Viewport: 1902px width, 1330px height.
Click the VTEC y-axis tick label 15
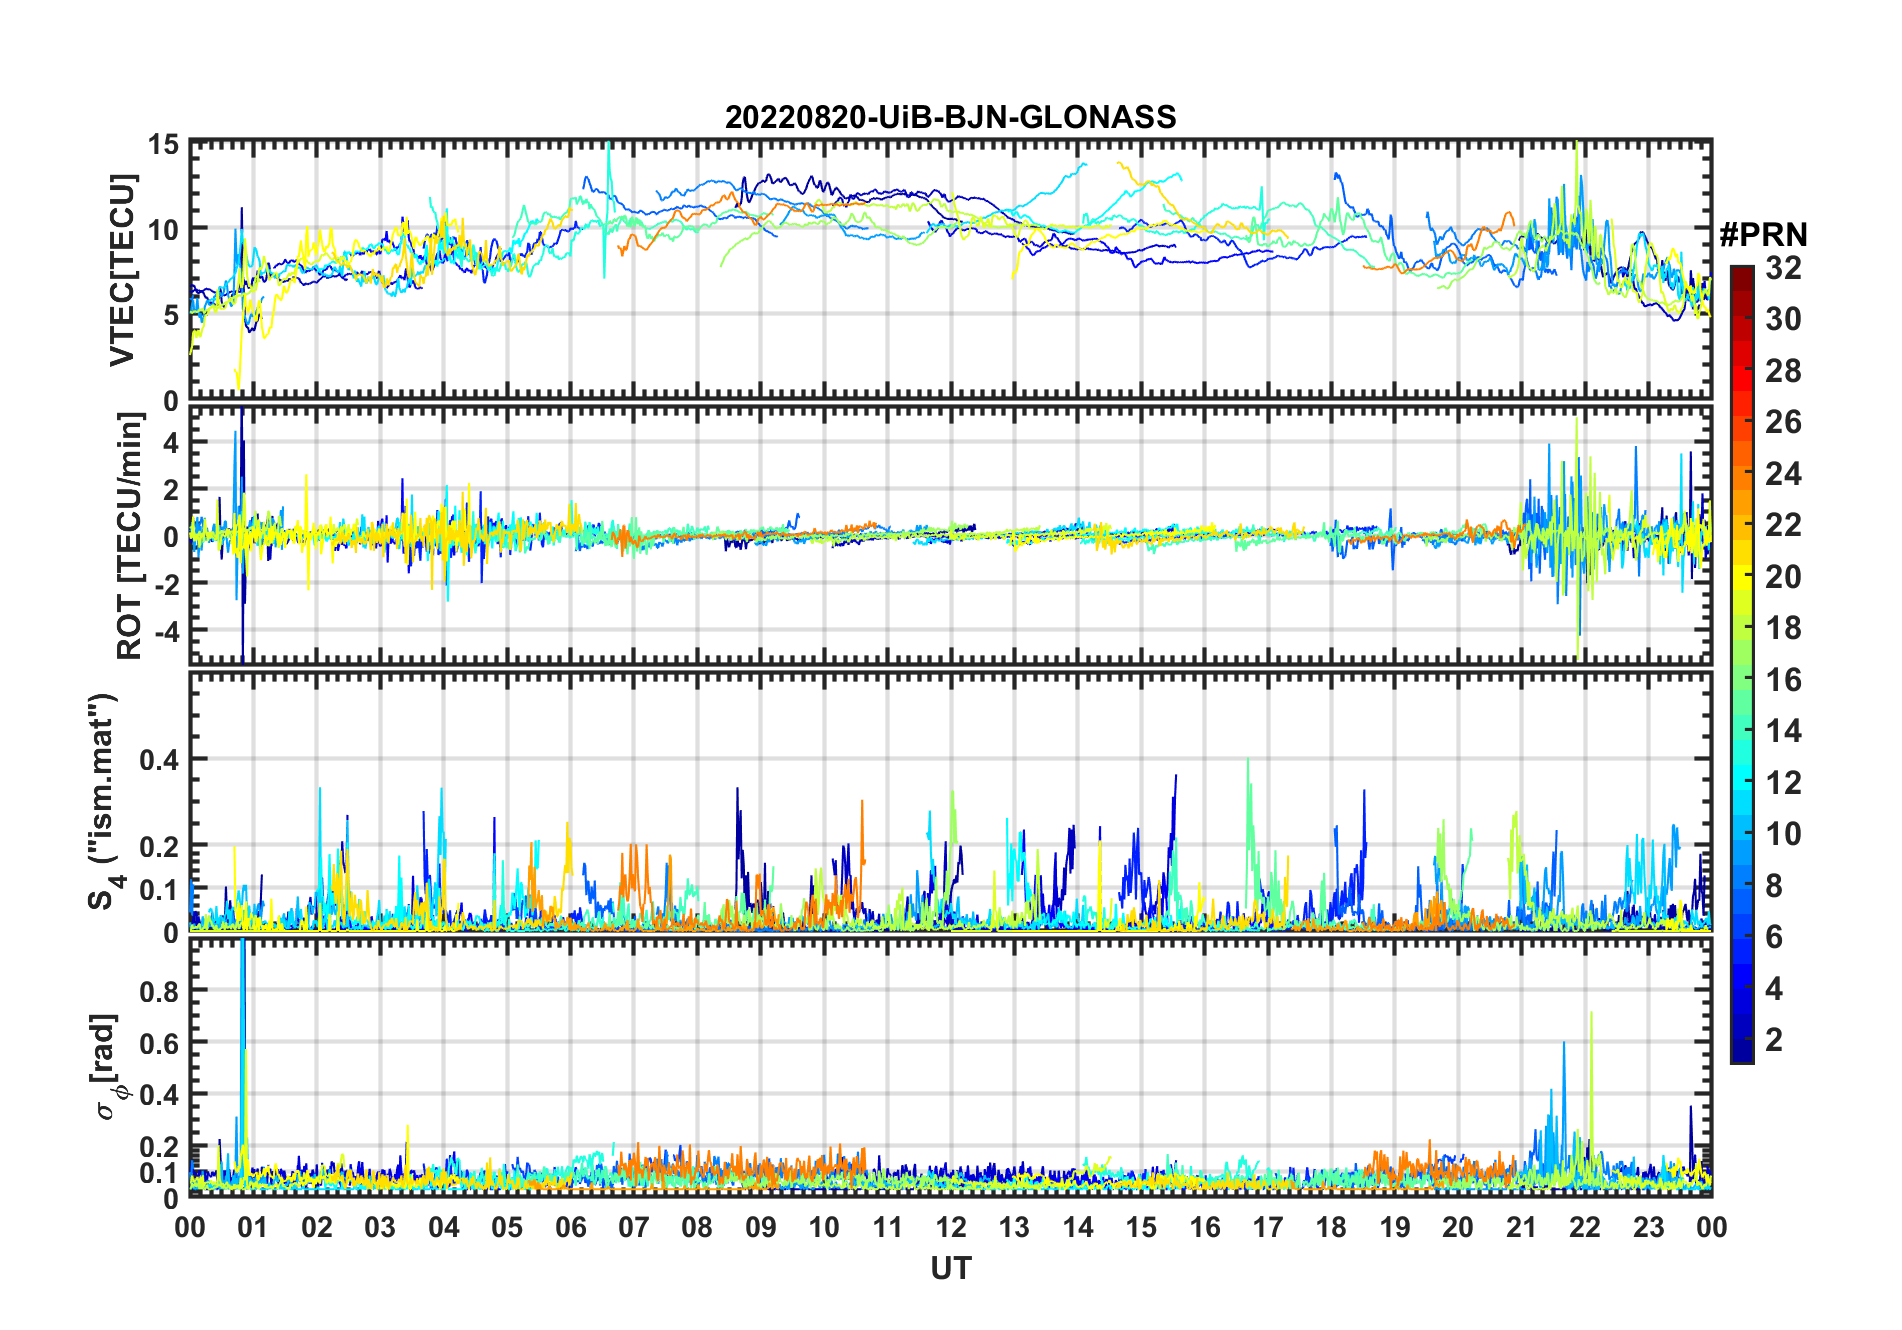(164, 145)
